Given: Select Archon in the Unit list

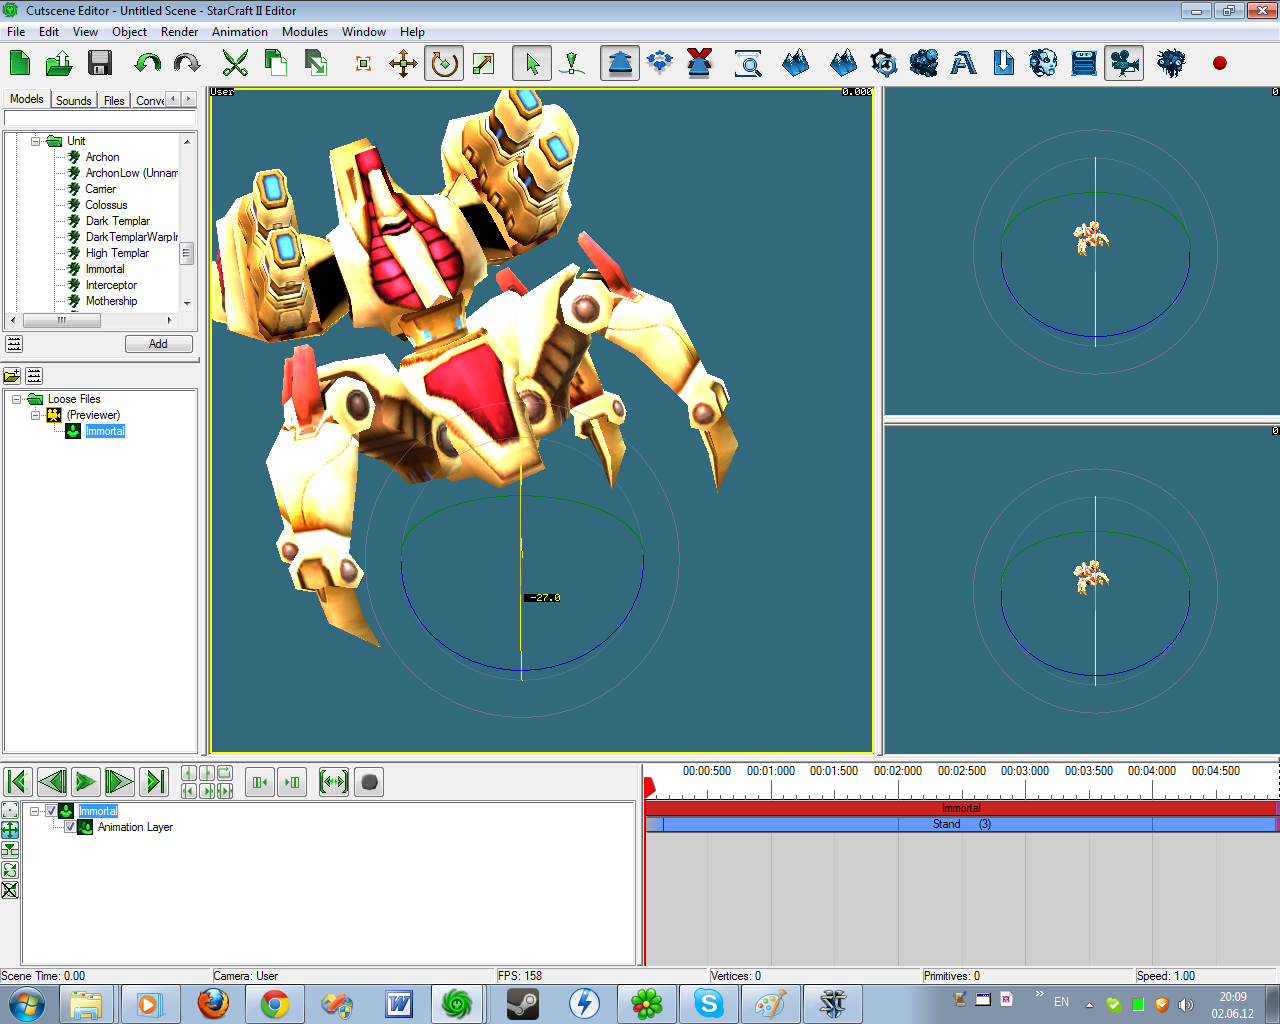Looking at the screenshot, I should 102,157.
